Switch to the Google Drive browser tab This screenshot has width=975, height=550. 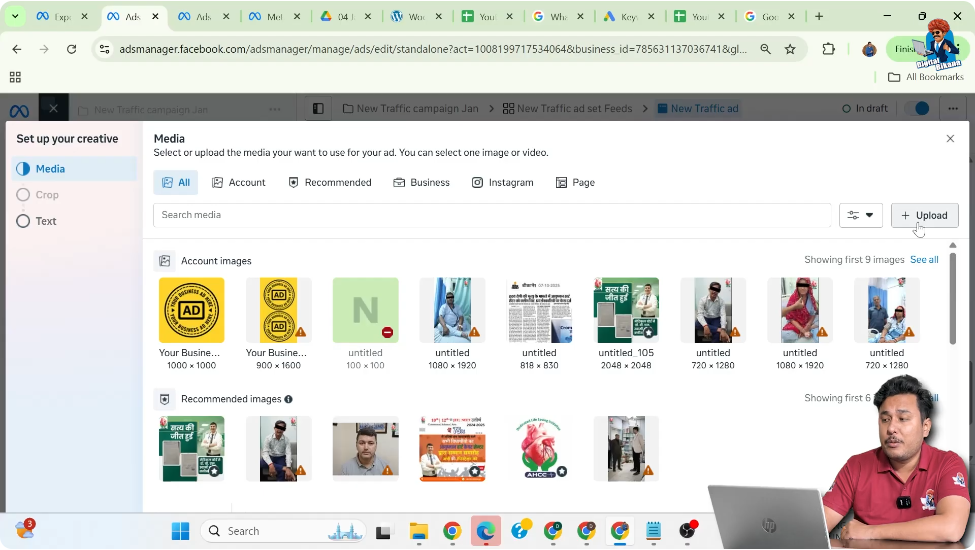coord(346,17)
